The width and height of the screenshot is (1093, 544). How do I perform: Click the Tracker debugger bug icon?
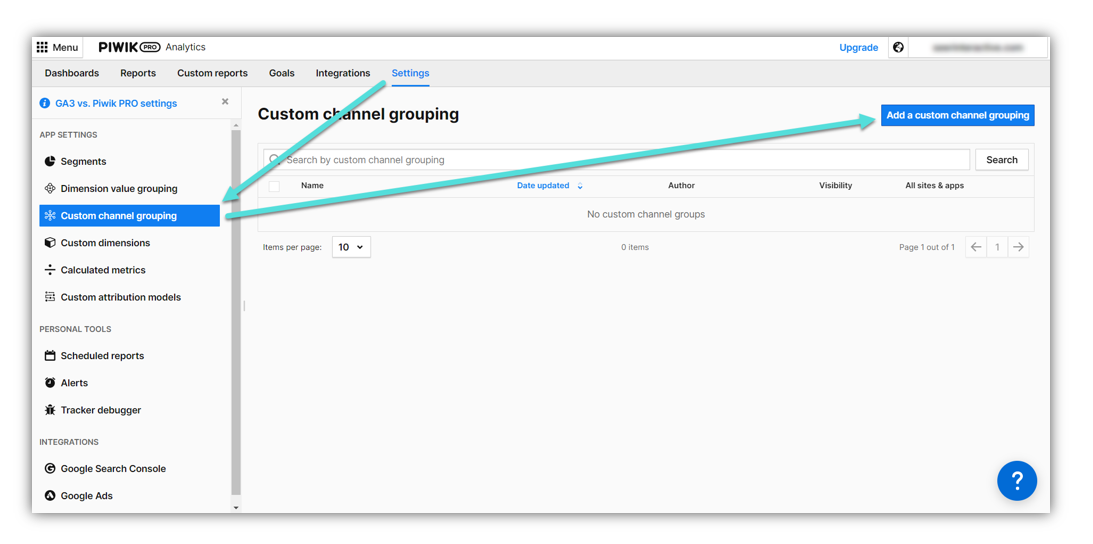coord(50,410)
